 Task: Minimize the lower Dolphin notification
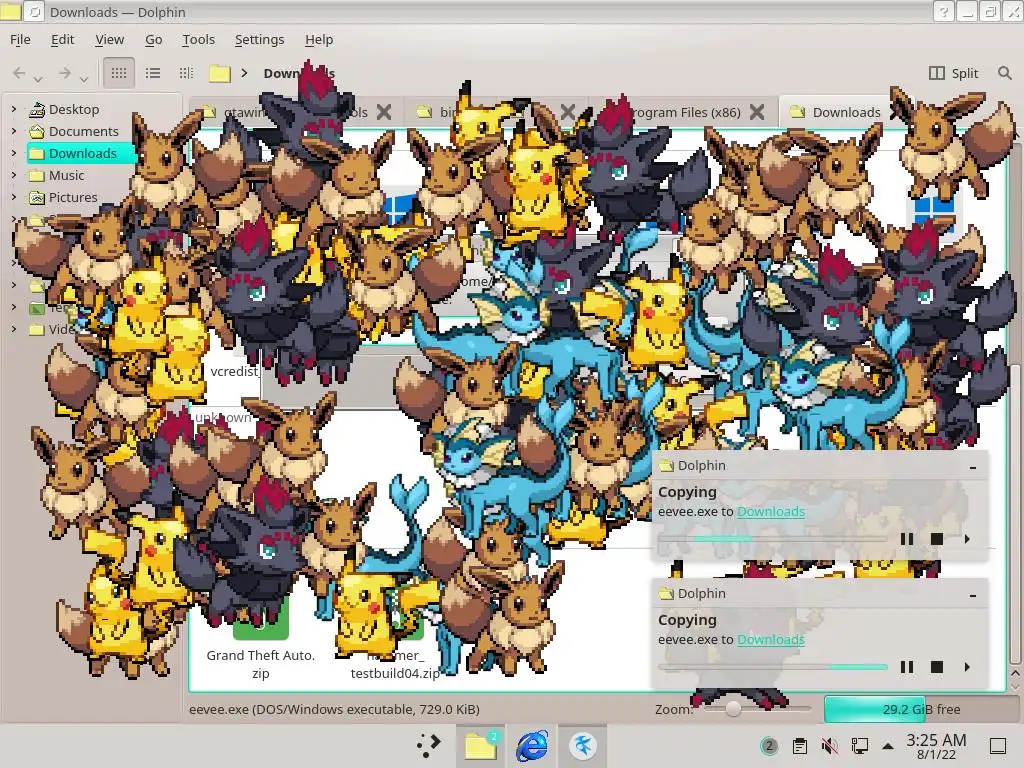coord(973,595)
